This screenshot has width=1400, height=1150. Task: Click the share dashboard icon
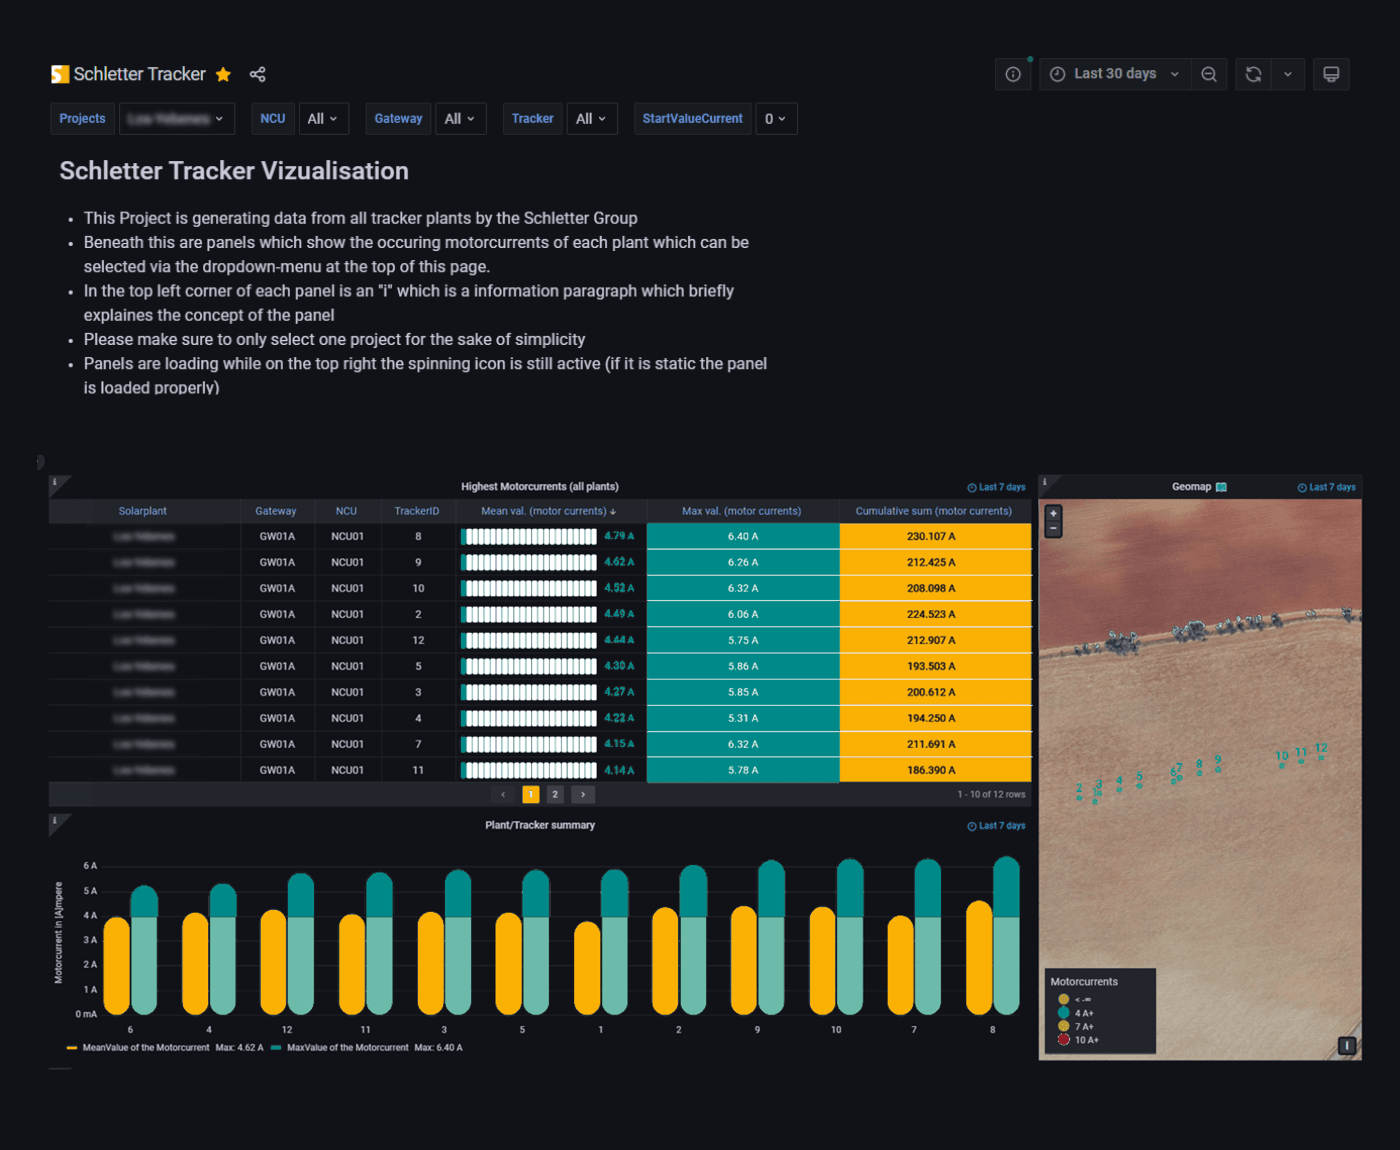[x=258, y=74]
